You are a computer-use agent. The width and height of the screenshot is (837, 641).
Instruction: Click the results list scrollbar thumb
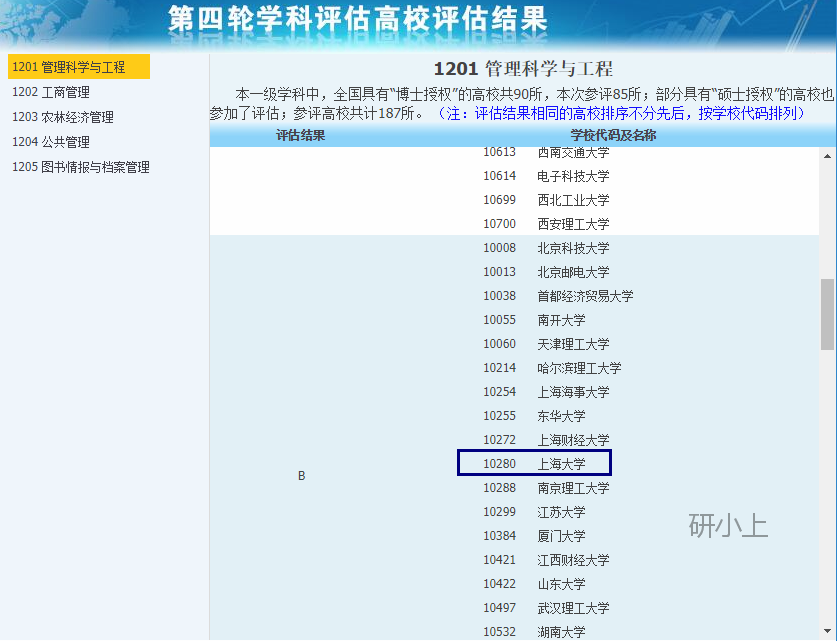pyautogui.click(x=827, y=314)
